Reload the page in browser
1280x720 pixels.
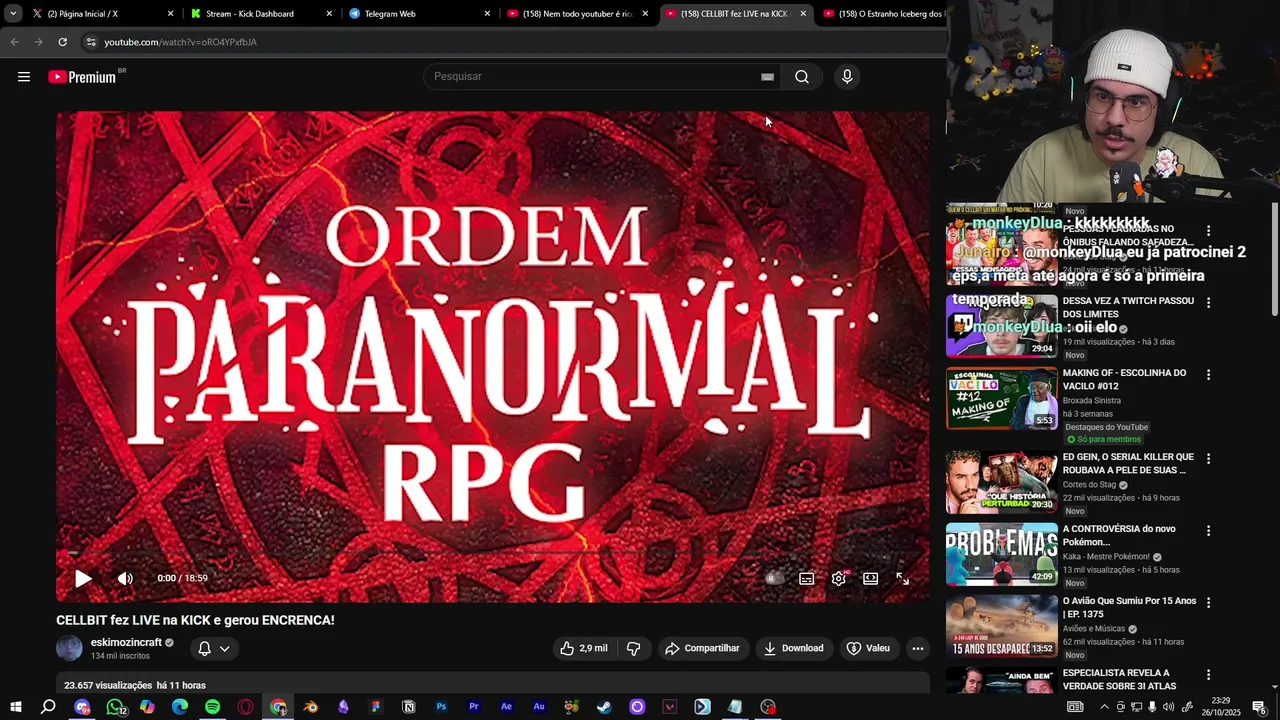click(62, 42)
